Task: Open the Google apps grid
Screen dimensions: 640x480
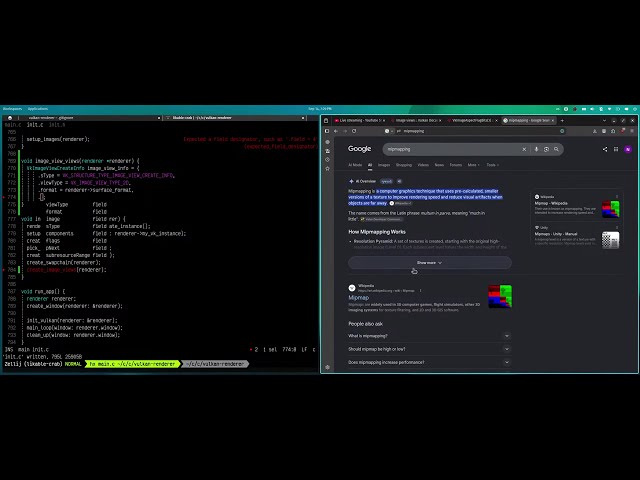Action: point(616,149)
